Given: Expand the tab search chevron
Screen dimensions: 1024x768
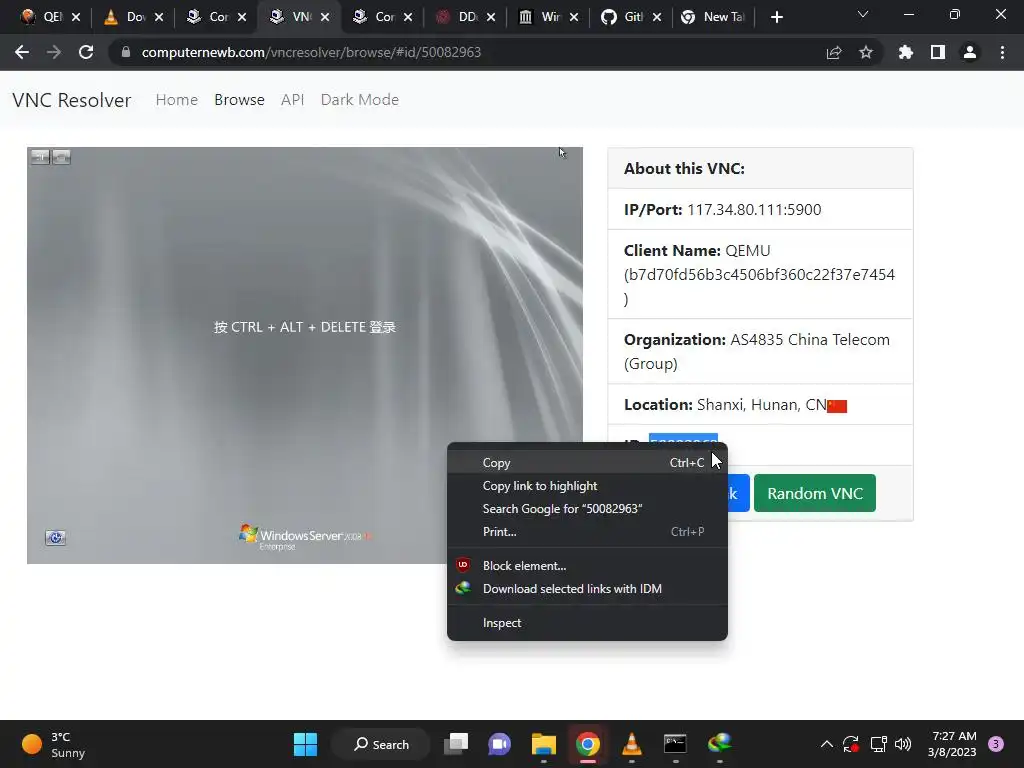Looking at the screenshot, I should 863,14.
